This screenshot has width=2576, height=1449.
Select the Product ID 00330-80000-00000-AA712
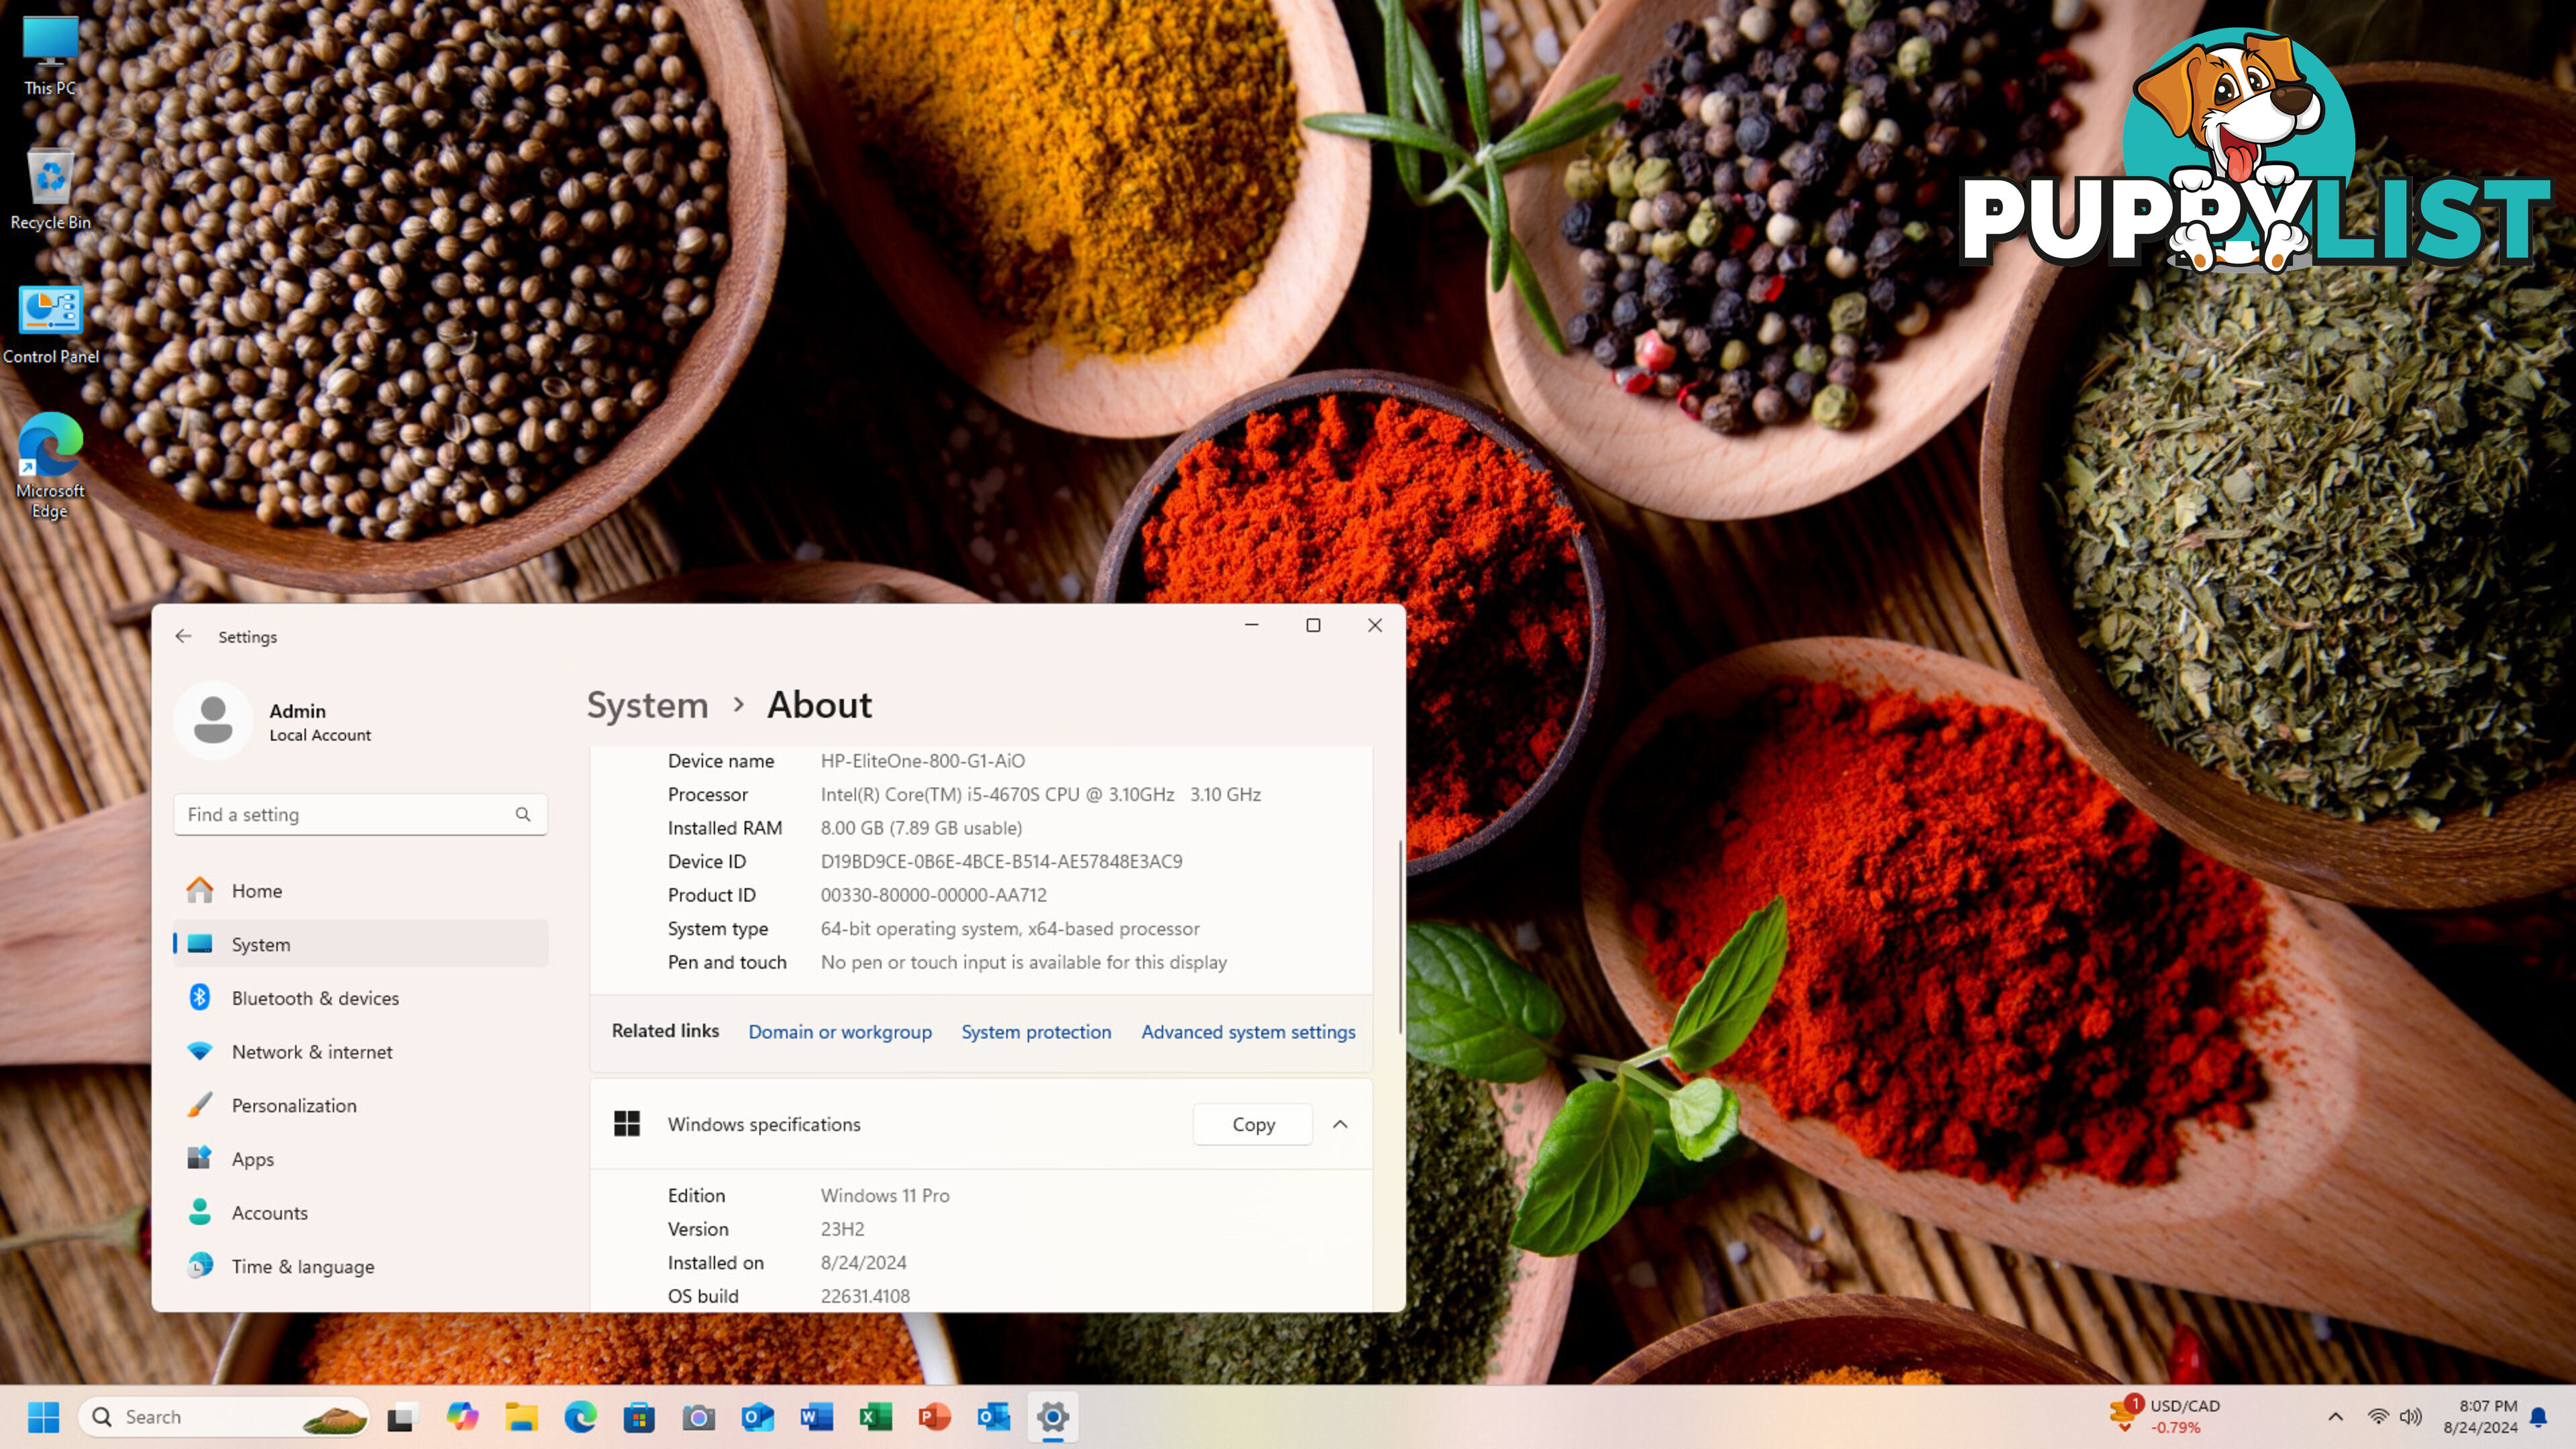[x=933, y=895]
